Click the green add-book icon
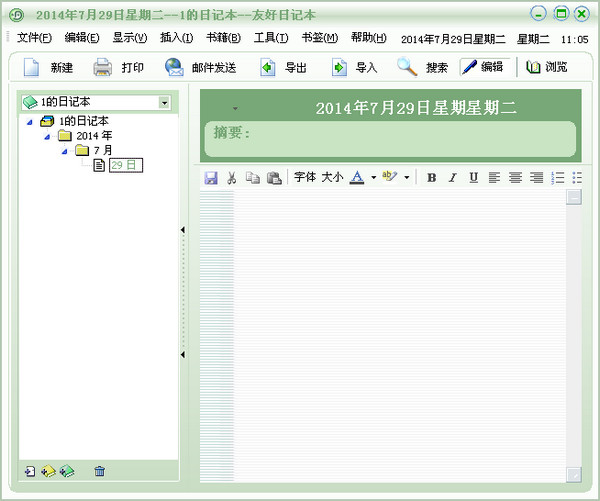This screenshot has width=600, height=501. (67, 471)
